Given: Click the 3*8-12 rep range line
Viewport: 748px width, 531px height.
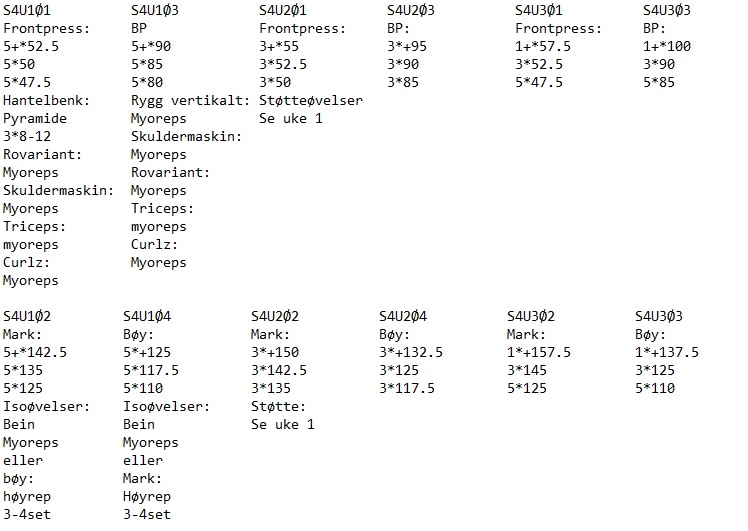Looking at the screenshot, I should pos(27,137).
